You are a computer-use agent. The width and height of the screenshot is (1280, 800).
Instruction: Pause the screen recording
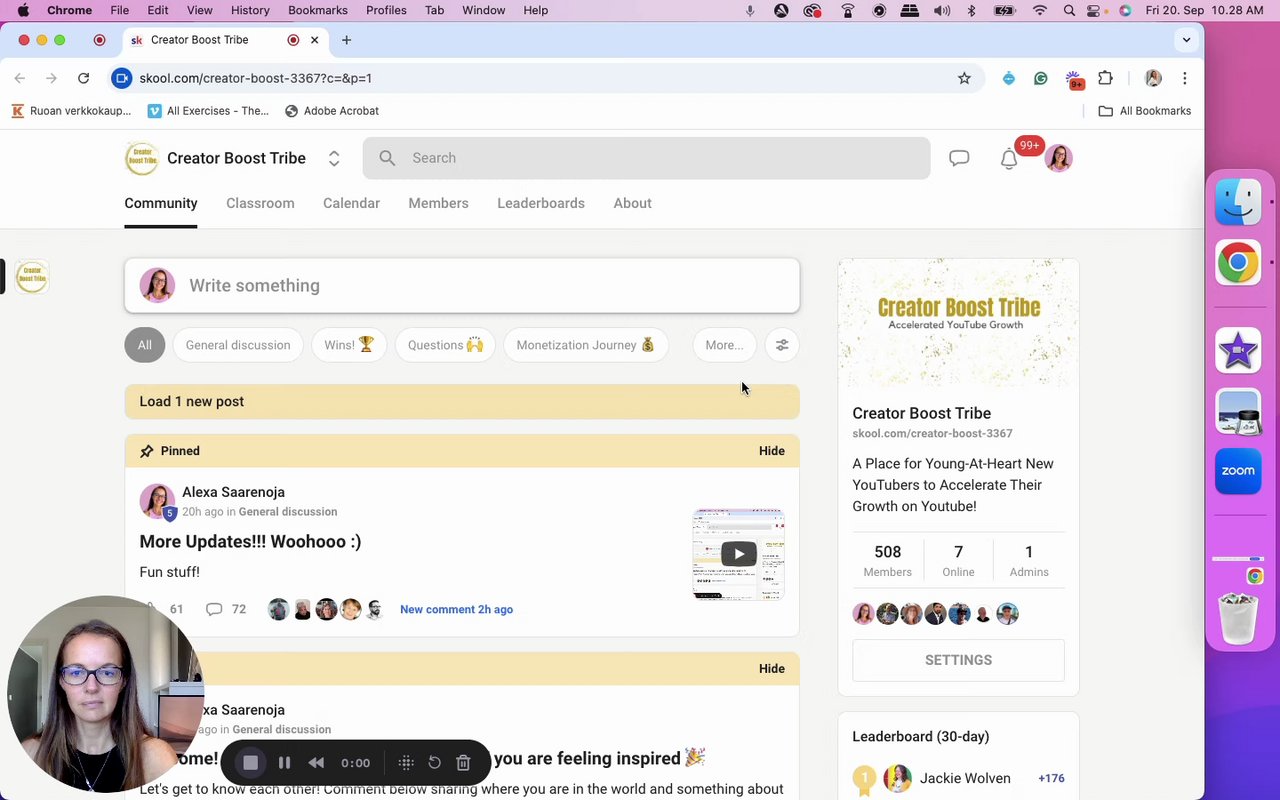coord(284,763)
